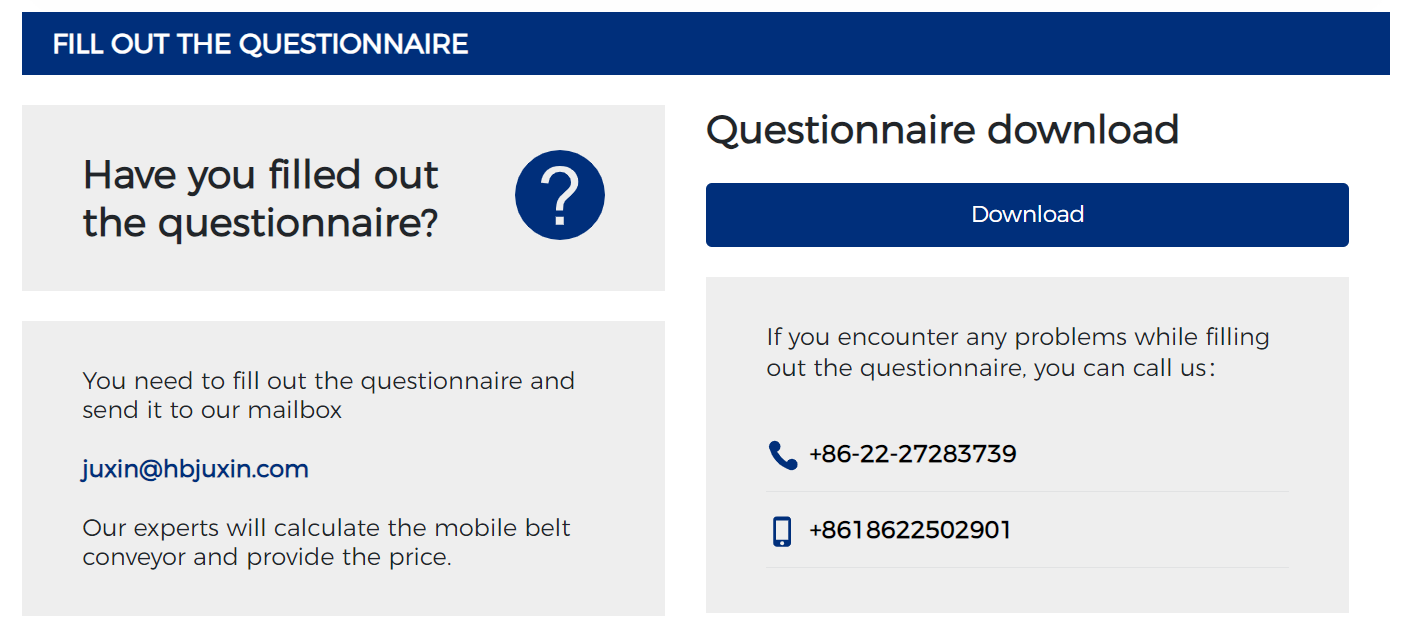Click the round question mark icon
Screen dimensions: 1401x637
560,195
